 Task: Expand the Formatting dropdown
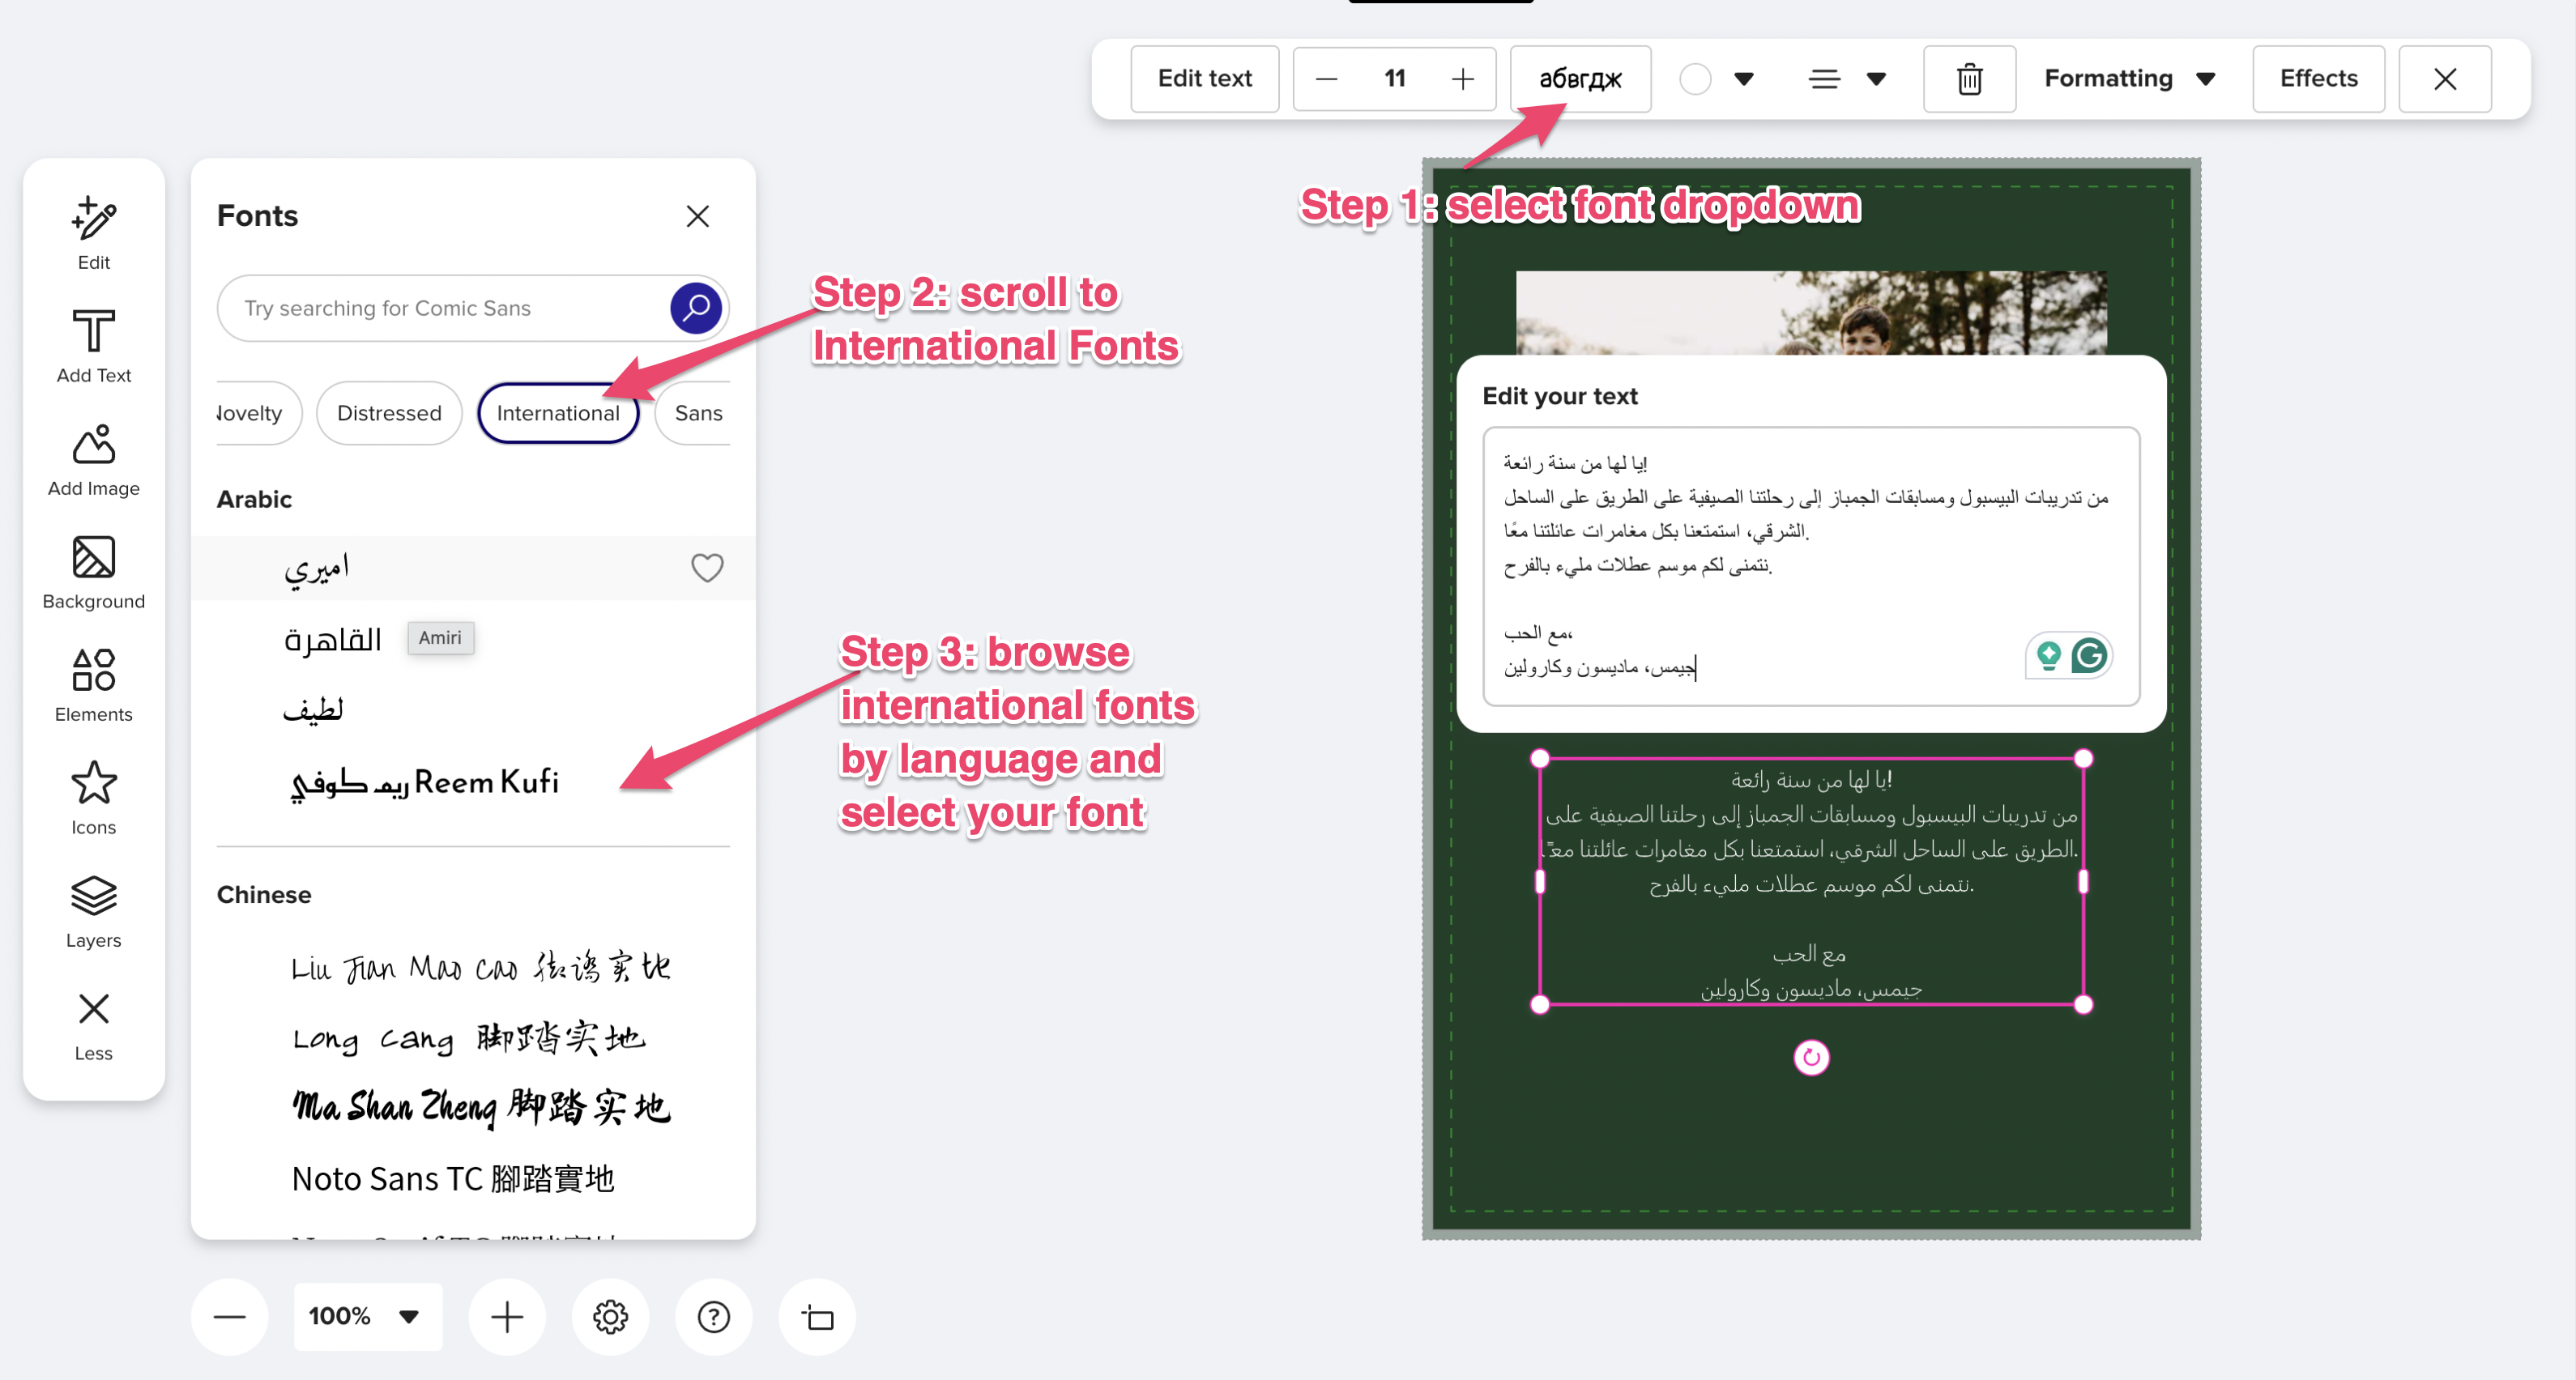2128,78
